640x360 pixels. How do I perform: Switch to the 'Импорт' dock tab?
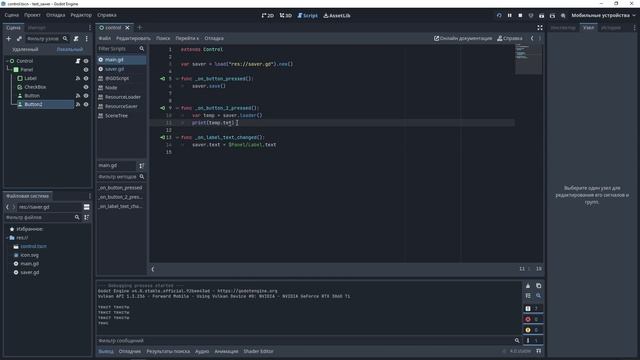click(37, 28)
